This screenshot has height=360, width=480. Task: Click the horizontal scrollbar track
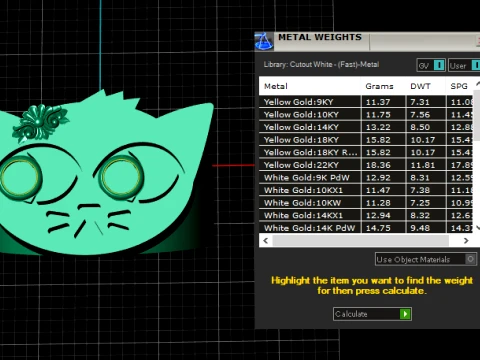pos(361,241)
